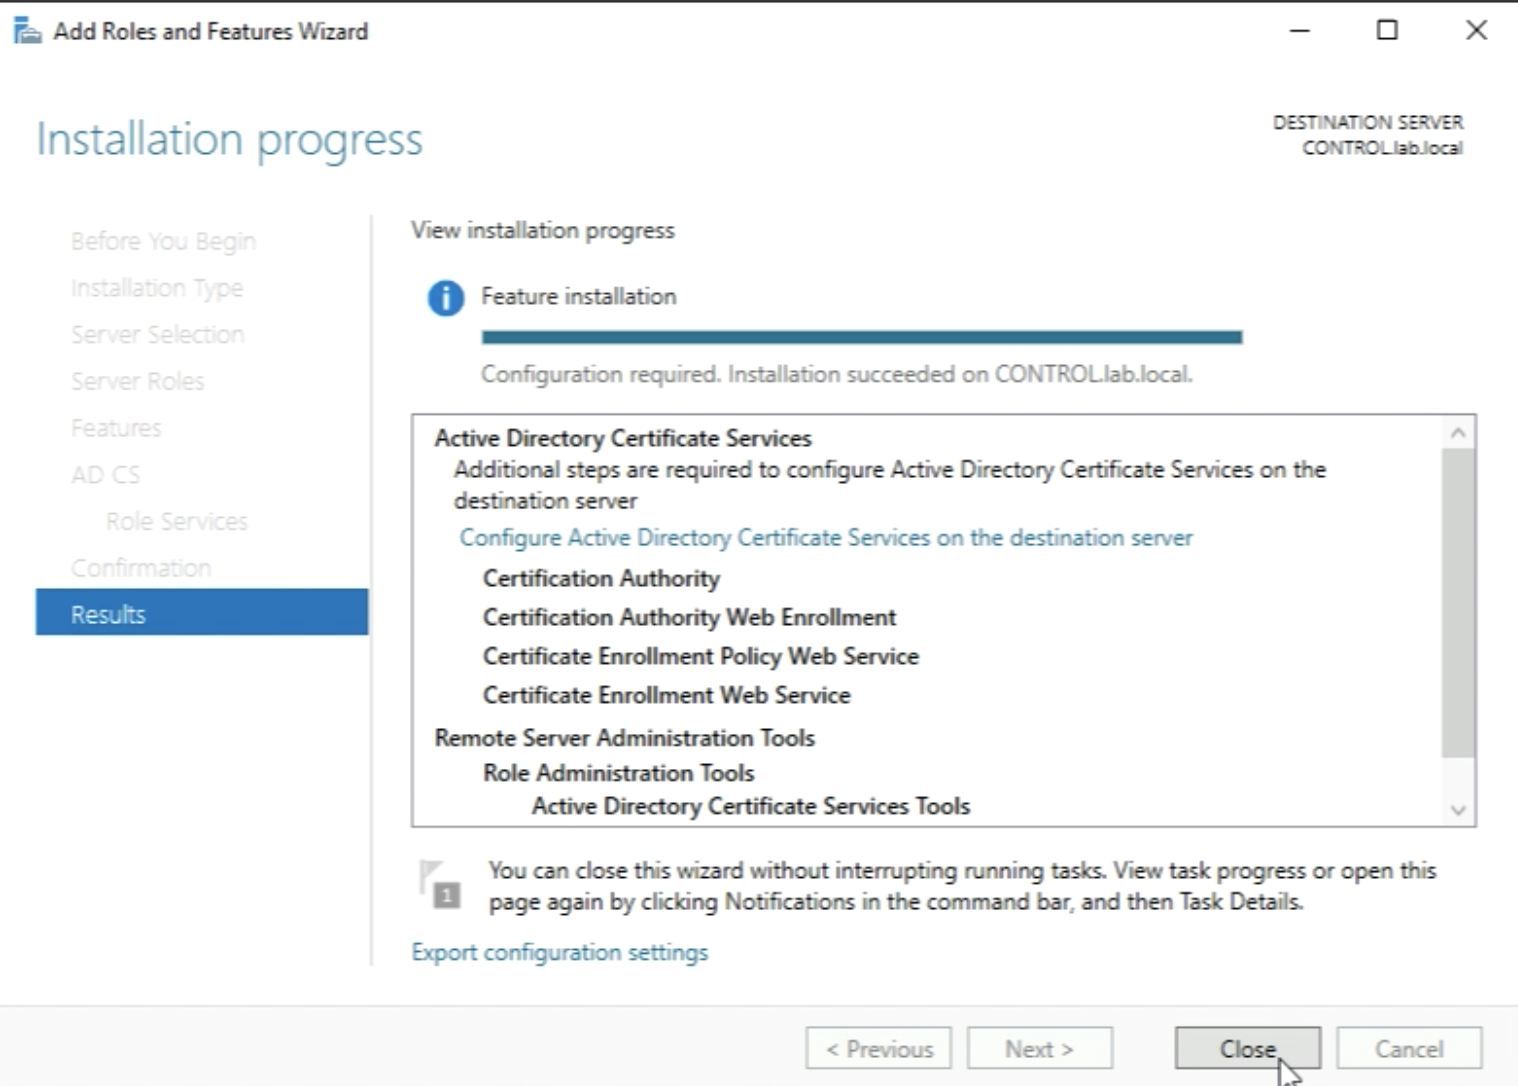Click the blue information icon beside Feature installation
This screenshot has height=1086, width=1518.
[x=445, y=298]
